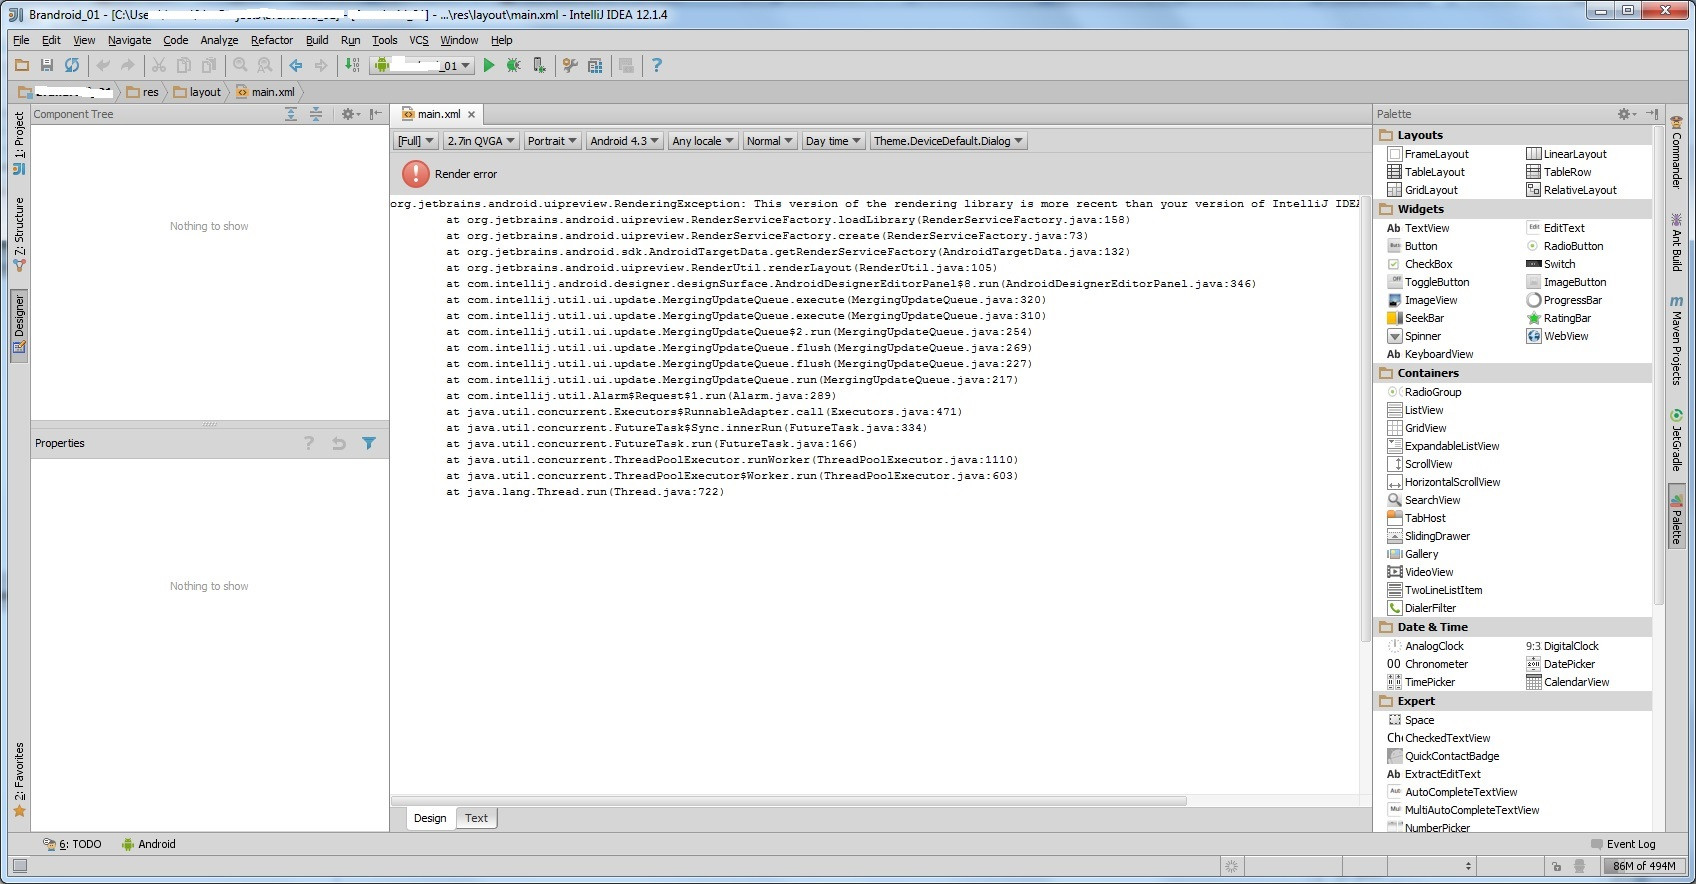1696x884 pixels.
Task: Open the Android 4.3 target dropdown
Action: pos(625,141)
